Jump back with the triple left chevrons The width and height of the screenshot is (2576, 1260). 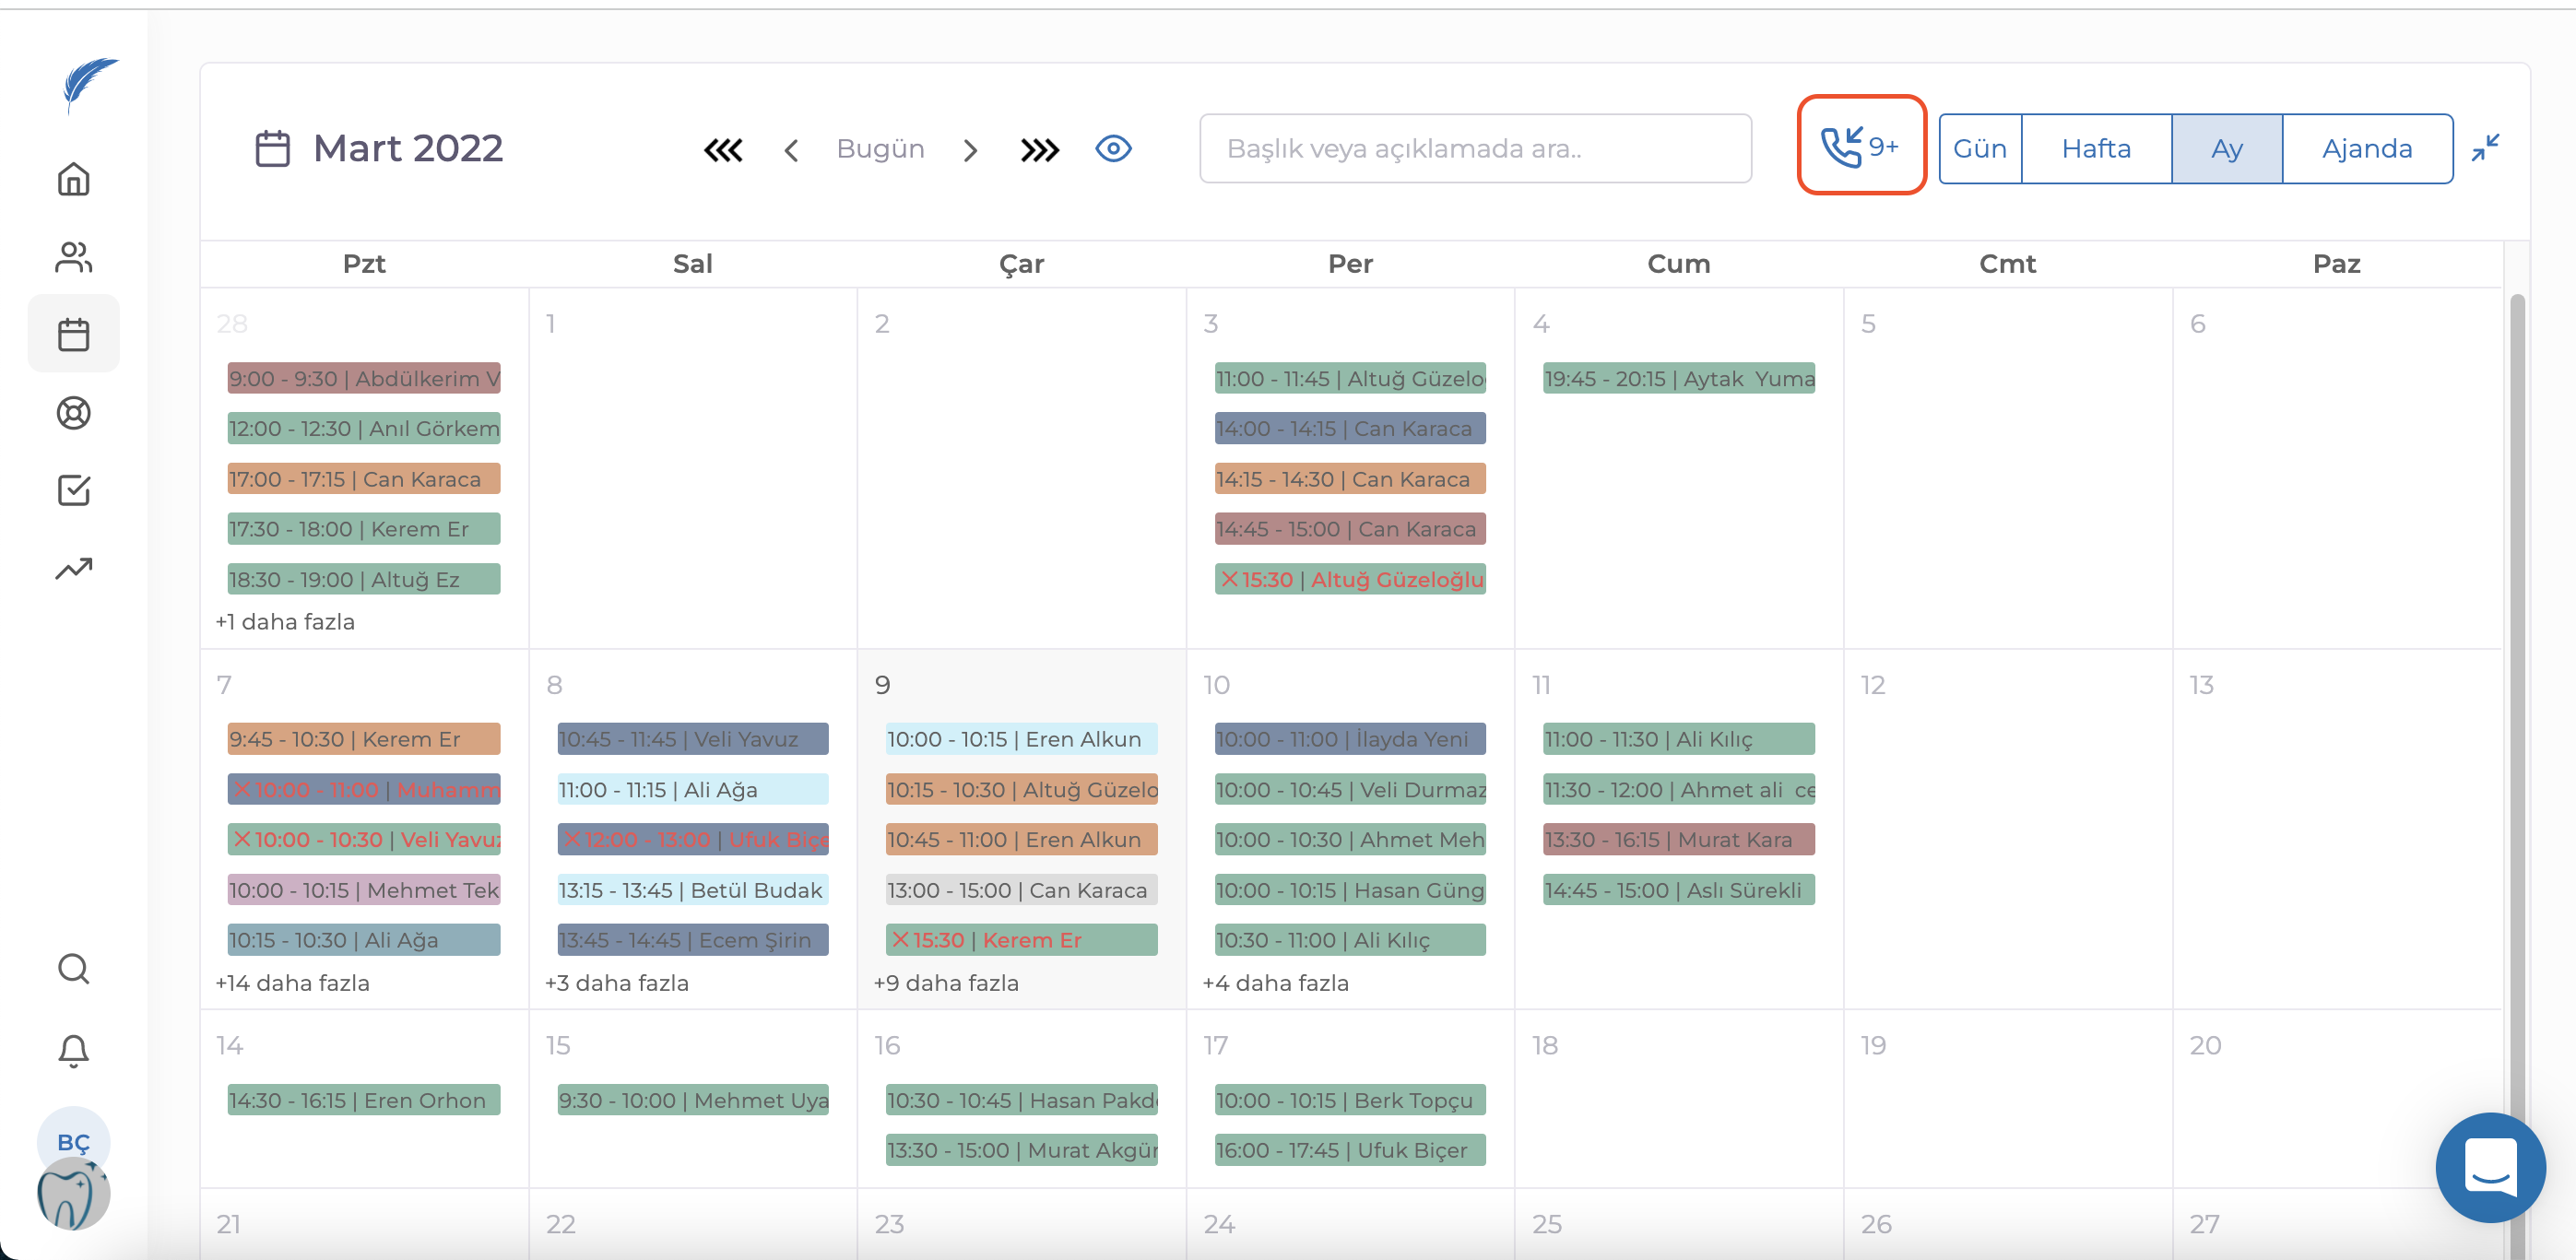pyautogui.click(x=722, y=150)
